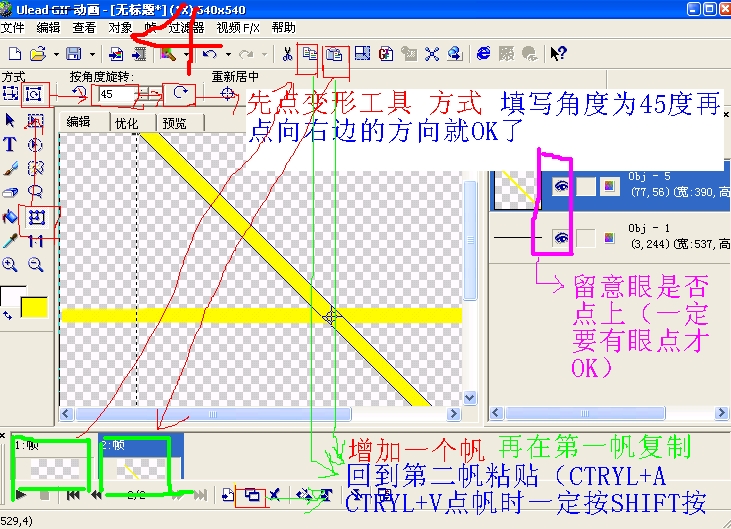Select the Text tool in toolbox
The height and width of the screenshot is (529, 731).
point(11,145)
